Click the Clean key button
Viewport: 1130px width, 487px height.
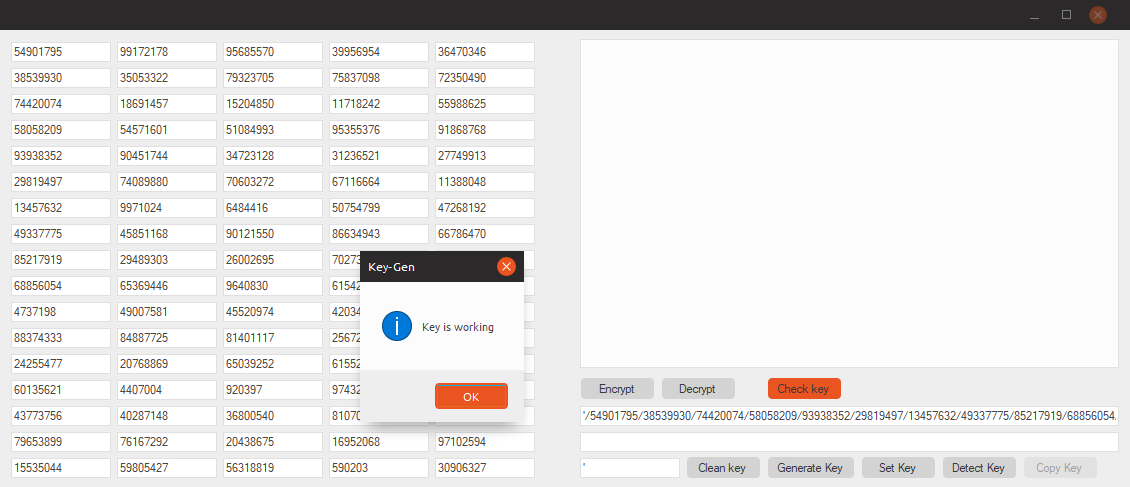click(723, 468)
